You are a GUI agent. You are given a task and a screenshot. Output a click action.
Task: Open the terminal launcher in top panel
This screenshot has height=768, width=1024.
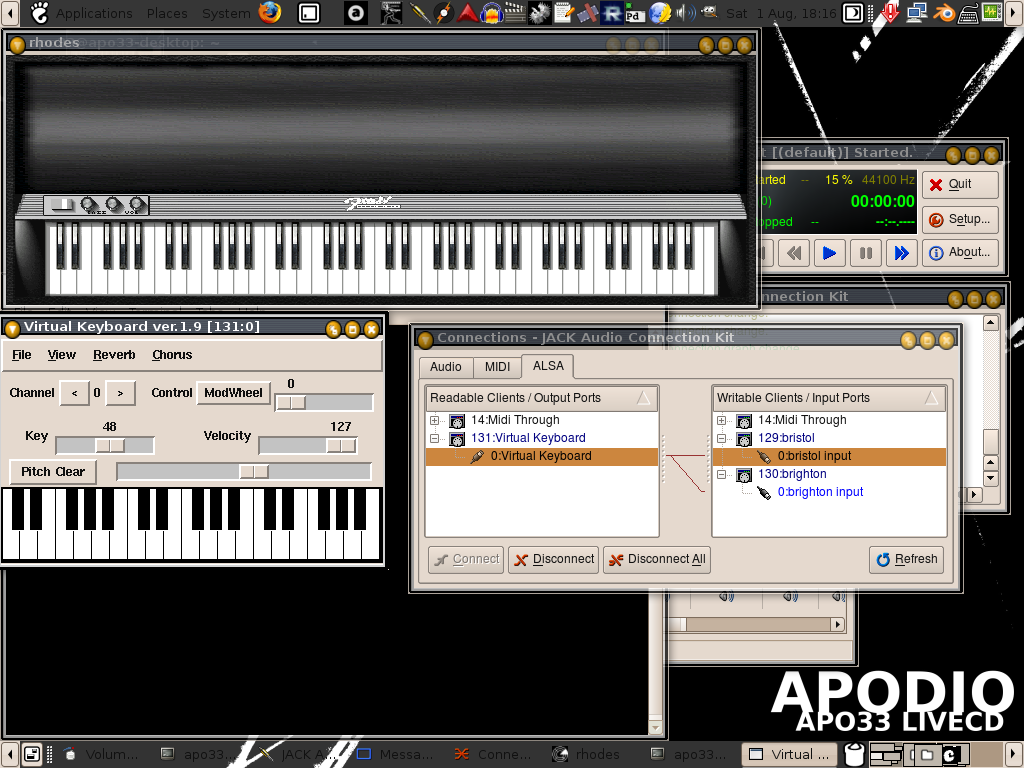pos(309,13)
